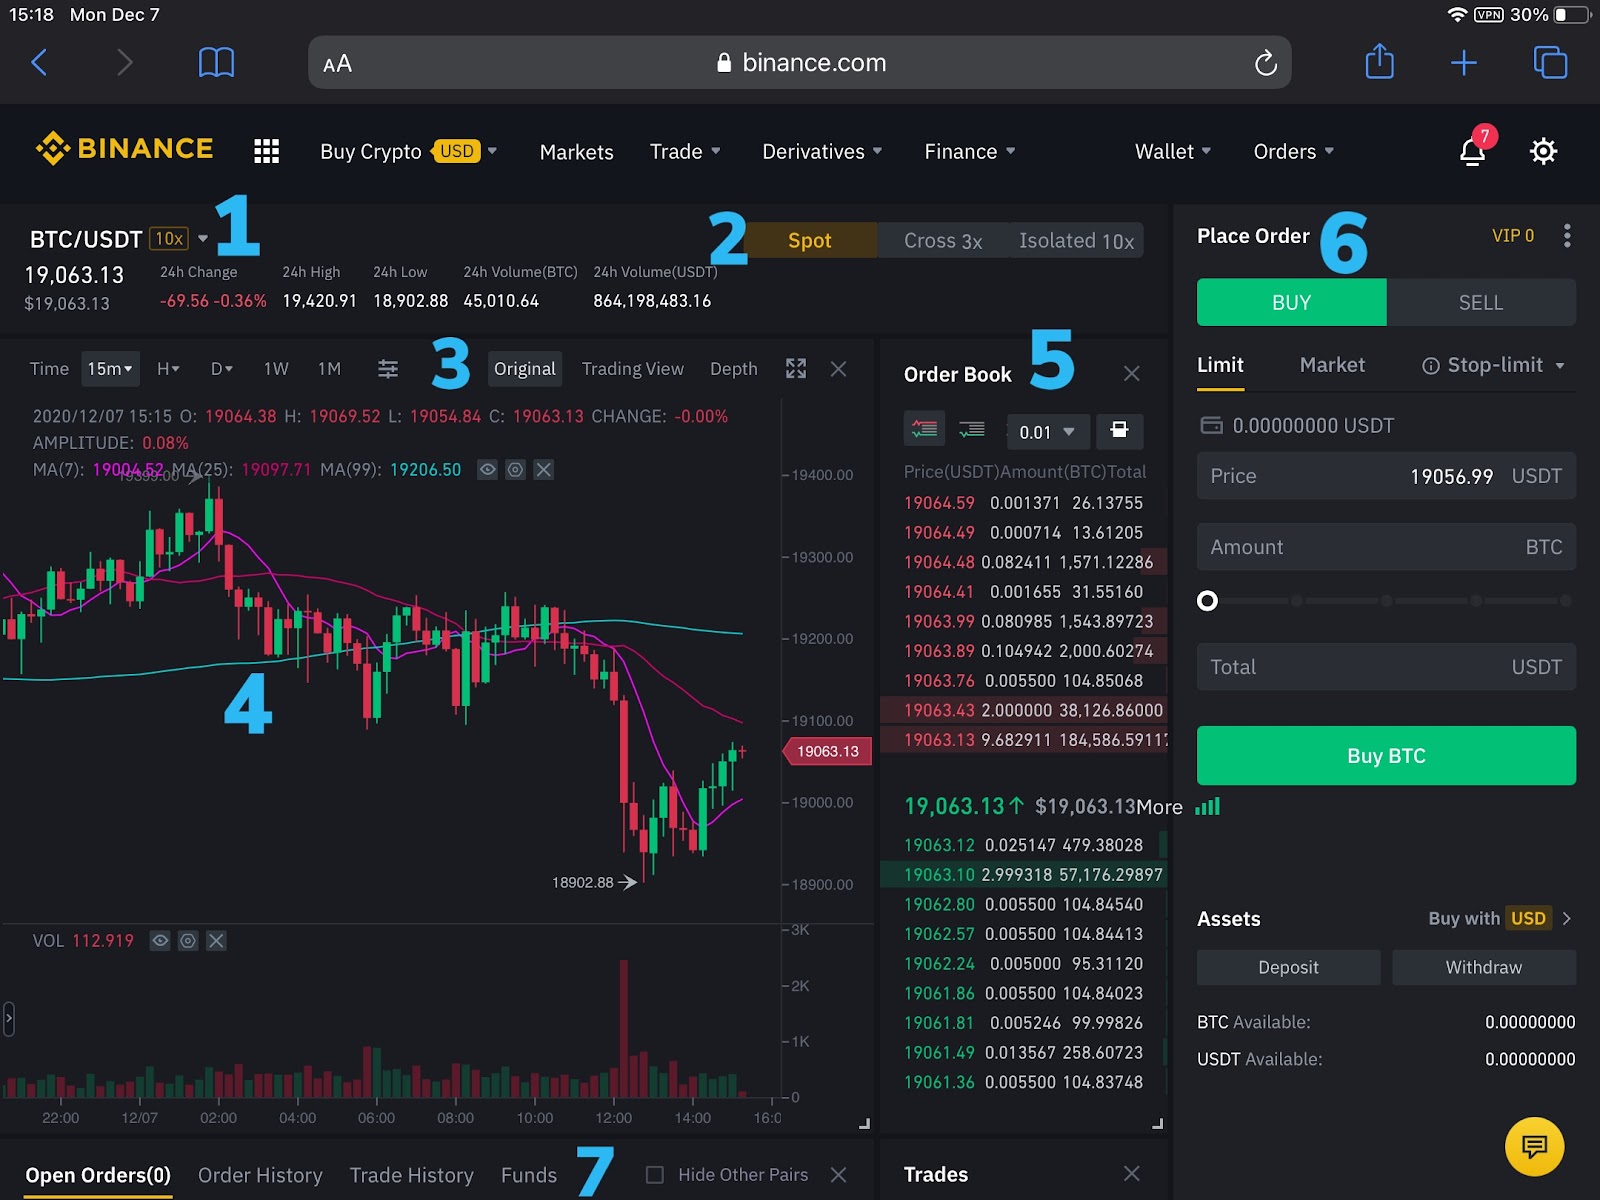
Task: Switch to Market order tab
Action: click(x=1332, y=365)
